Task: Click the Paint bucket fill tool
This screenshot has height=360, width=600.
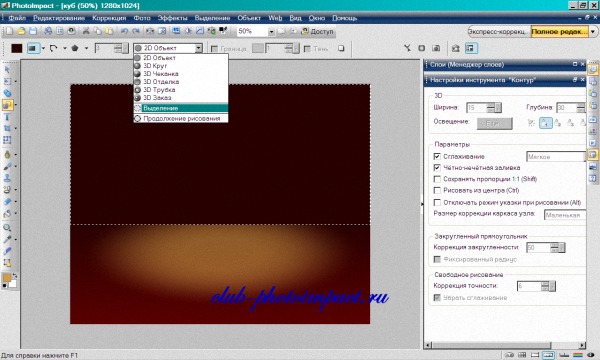Action: (x=7, y=214)
